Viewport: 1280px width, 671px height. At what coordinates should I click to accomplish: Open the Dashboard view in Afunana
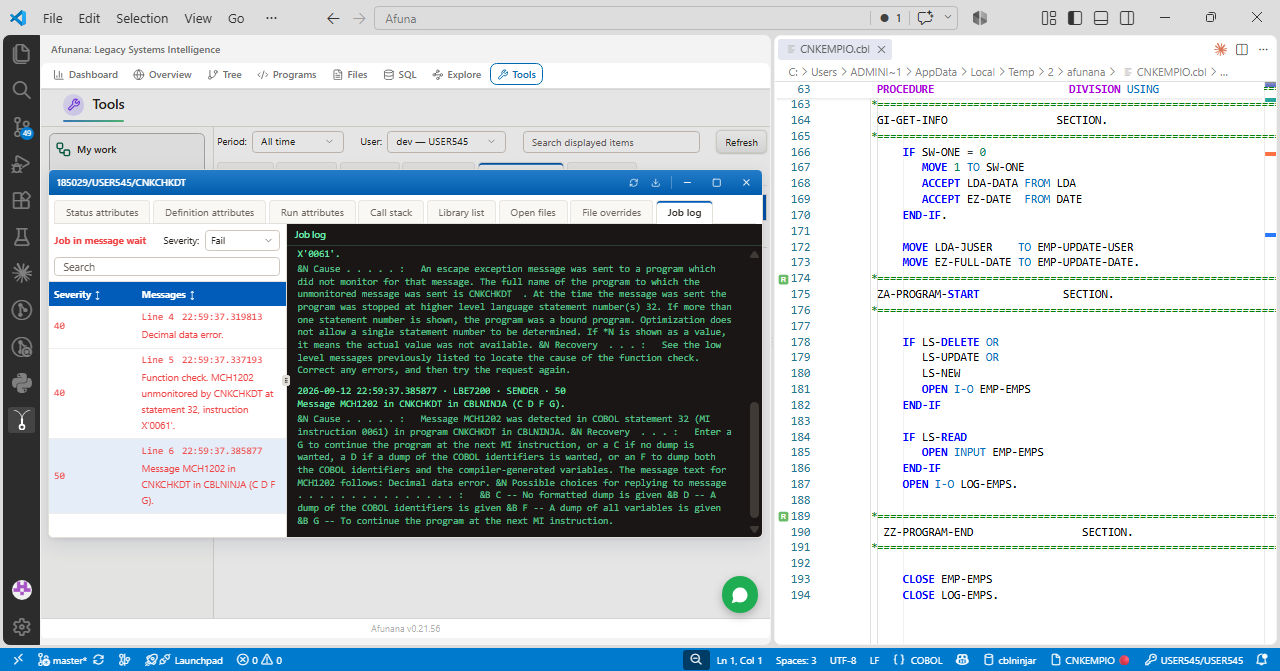(x=86, y=74)
